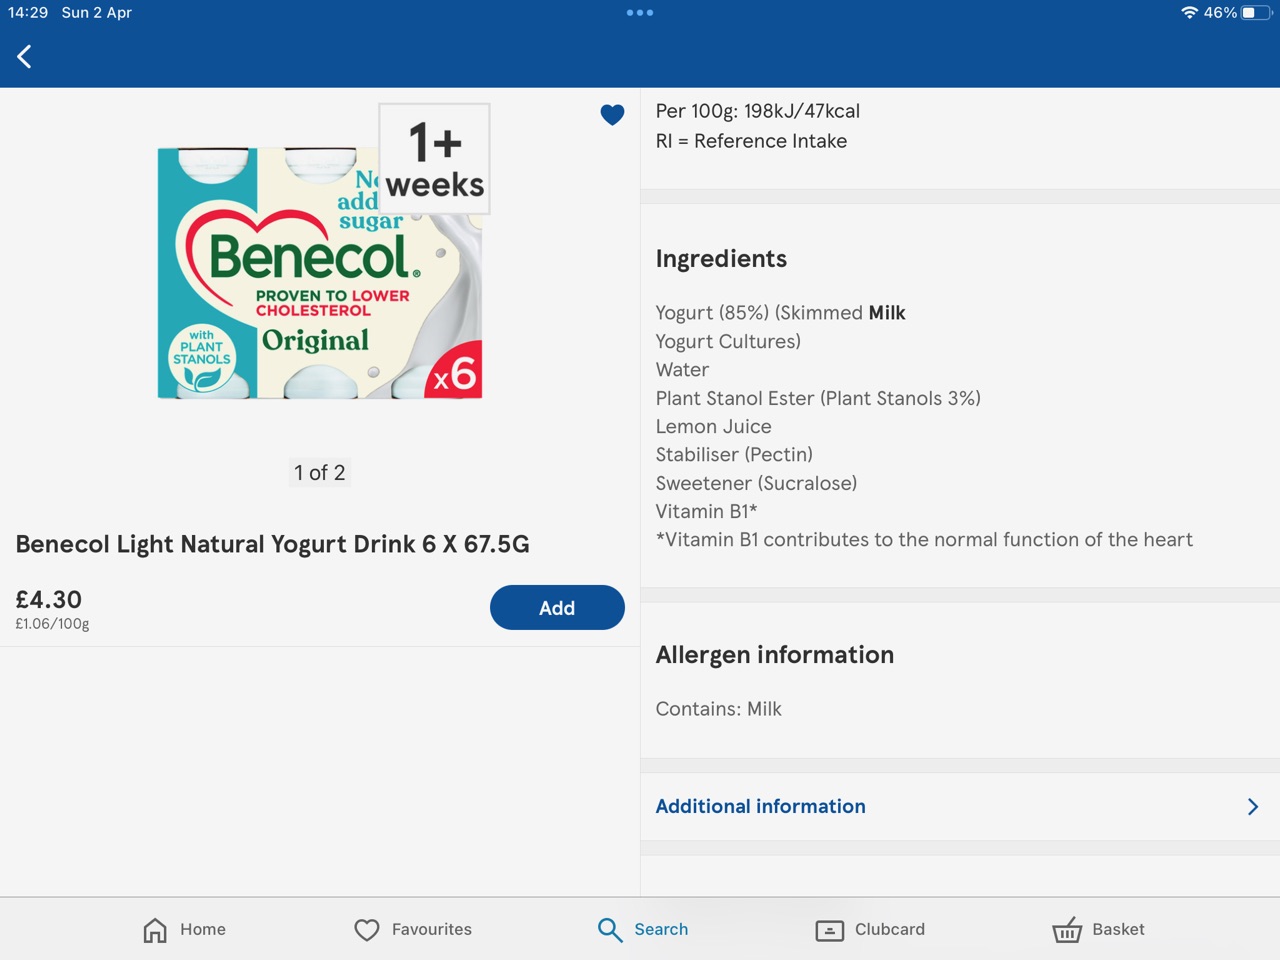The height and width of the screenshot is (960, 1280).
Task: Tap the Ingredients heading
Action: pos(721,259)
